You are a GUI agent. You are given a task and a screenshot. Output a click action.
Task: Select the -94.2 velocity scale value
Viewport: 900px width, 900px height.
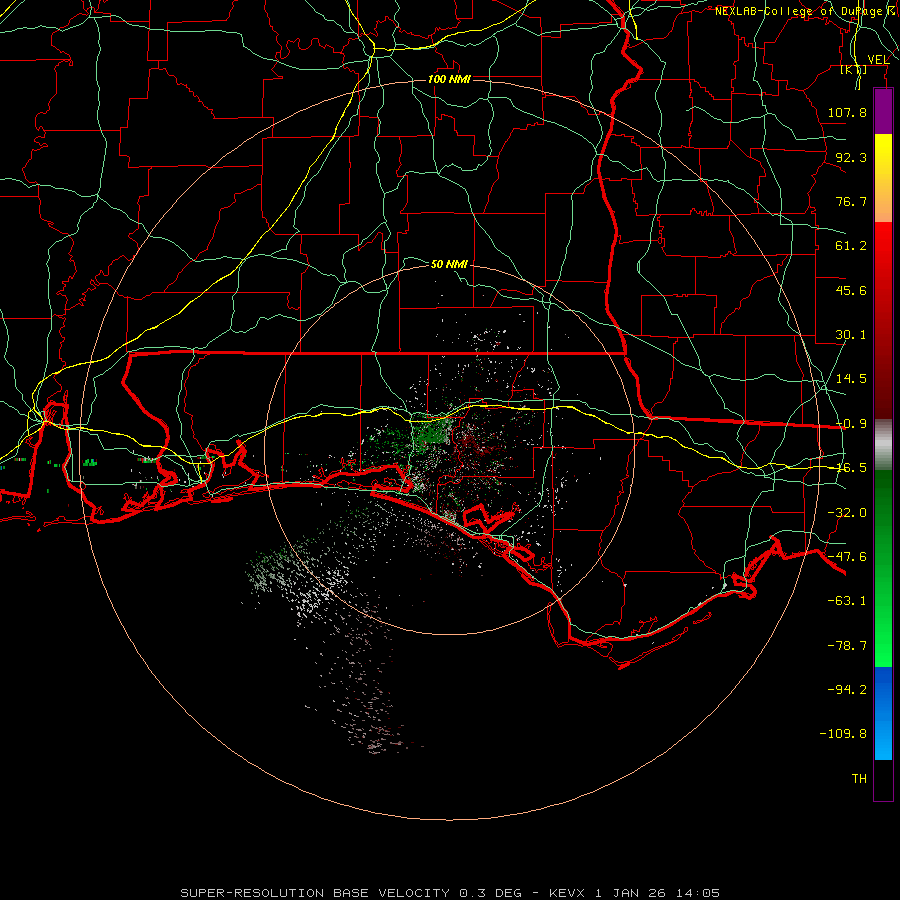coord(847,689)
